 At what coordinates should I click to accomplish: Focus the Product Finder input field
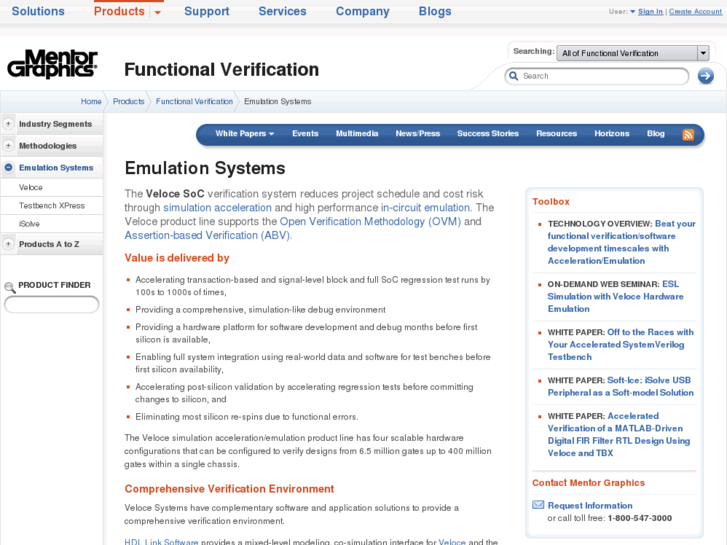[51, 304]
